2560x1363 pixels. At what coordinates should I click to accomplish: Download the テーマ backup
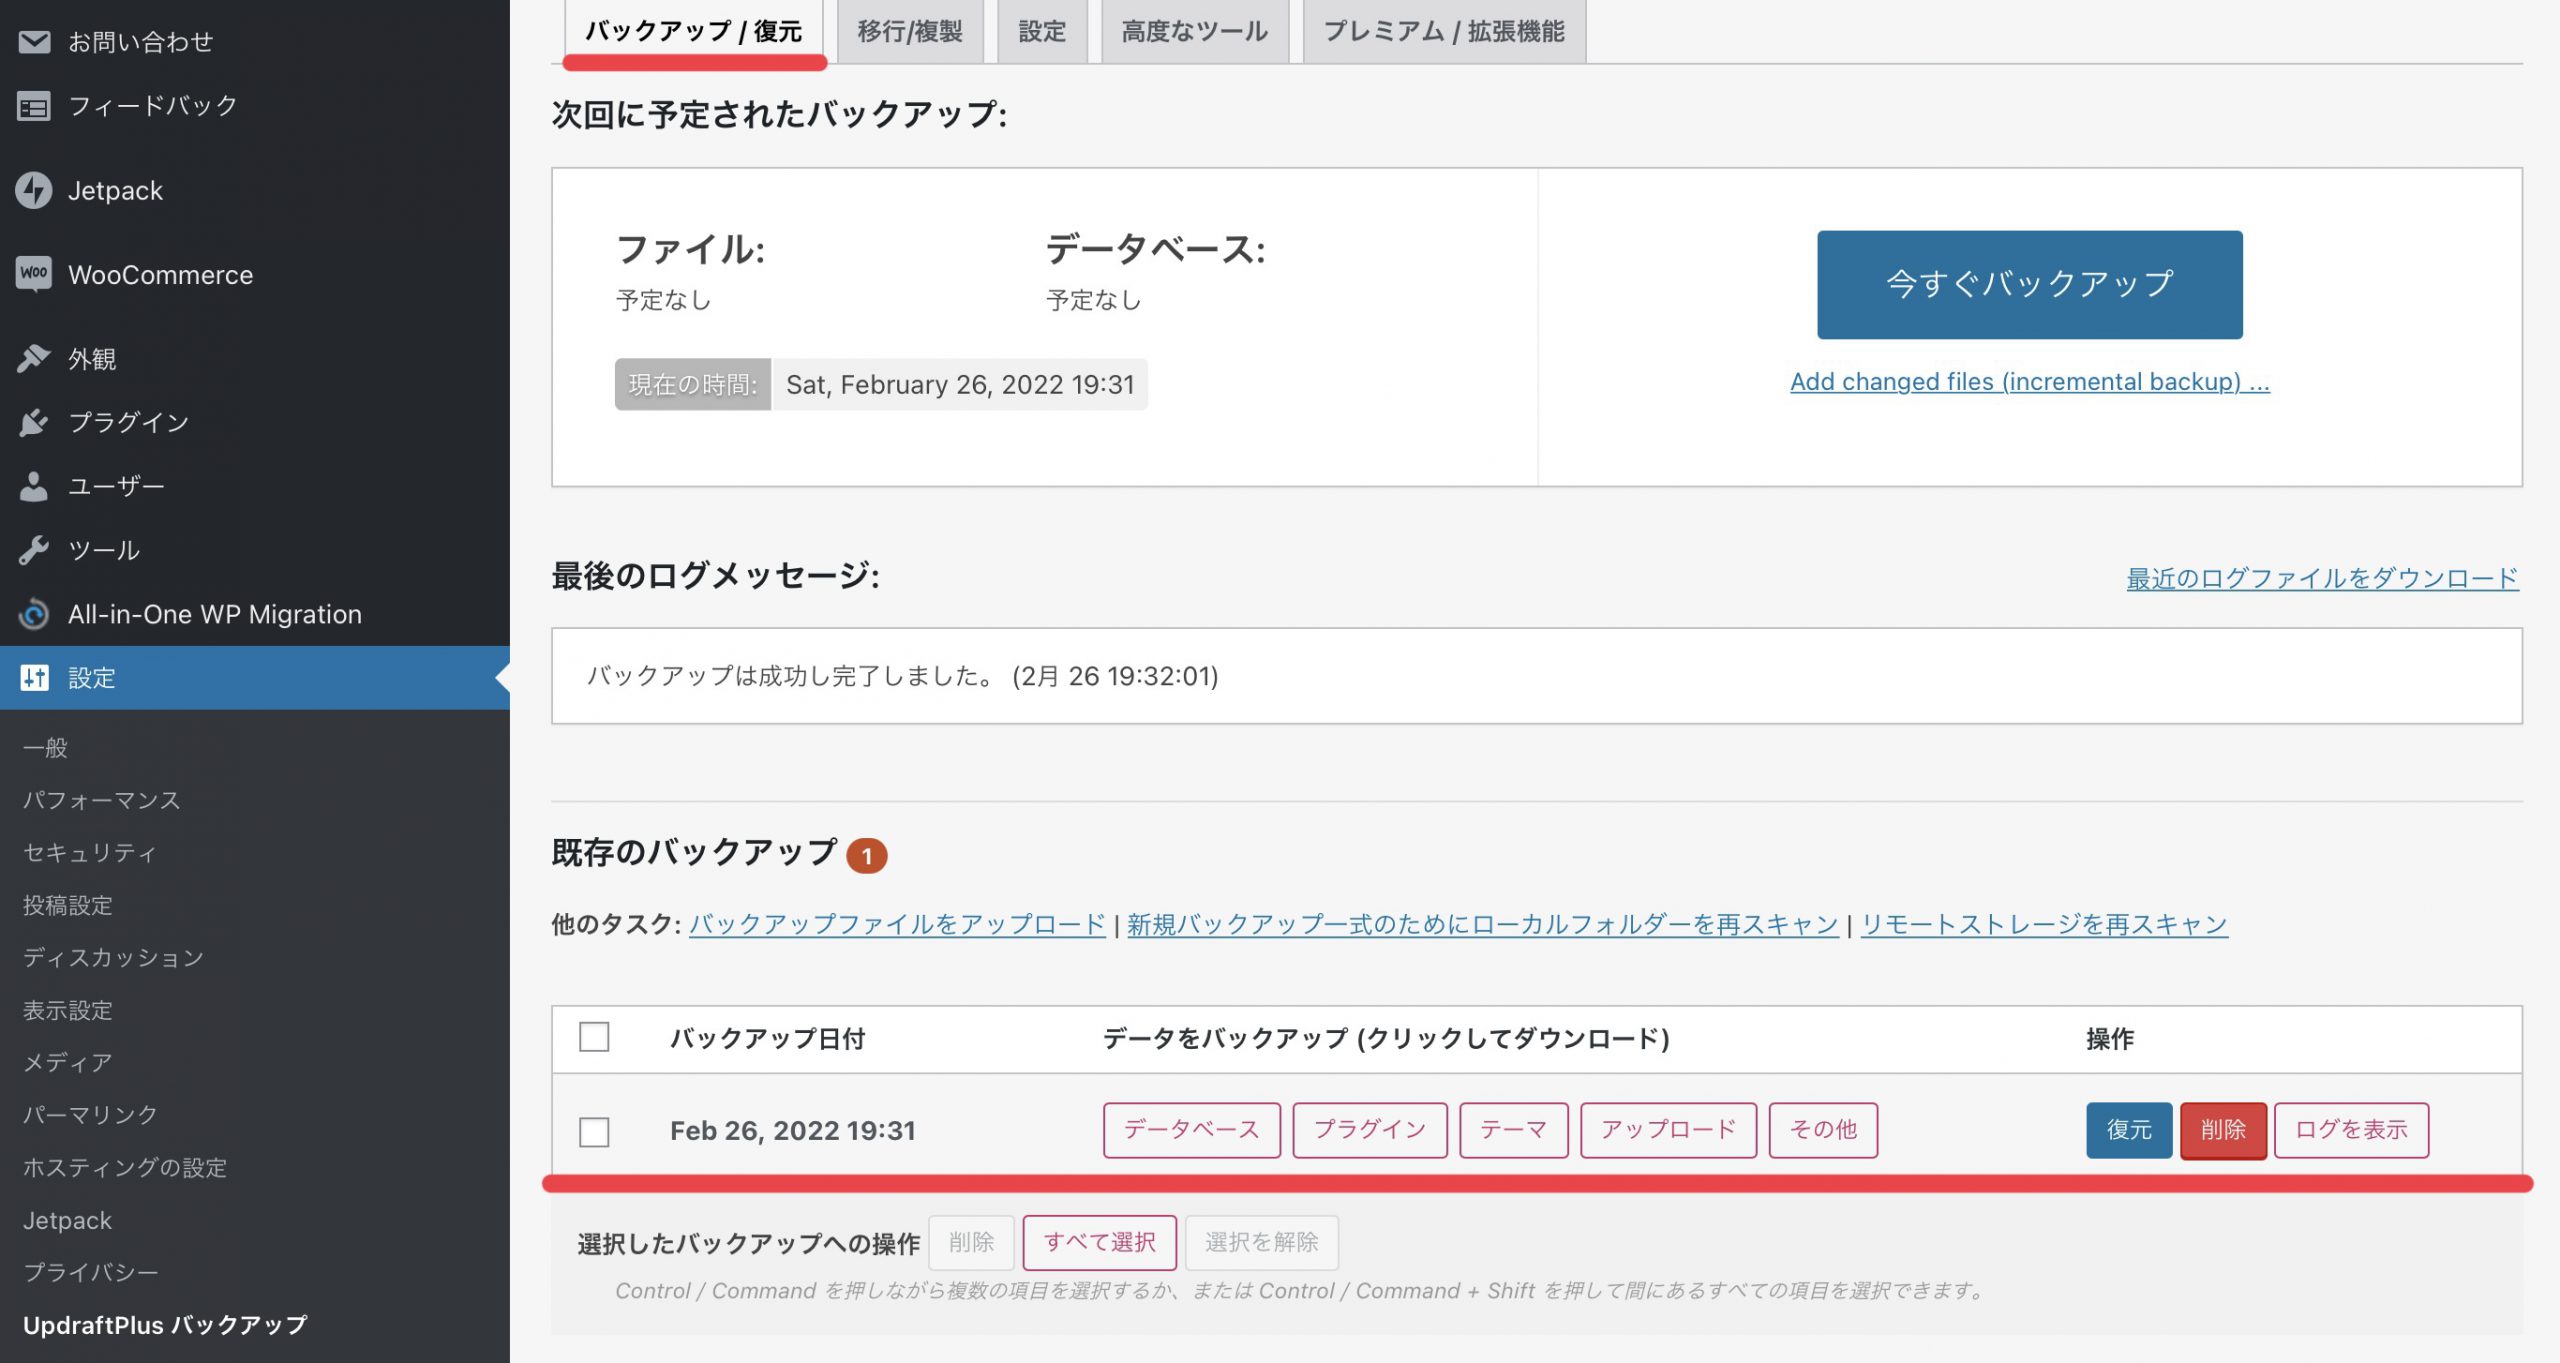tap(1514, 1130)
